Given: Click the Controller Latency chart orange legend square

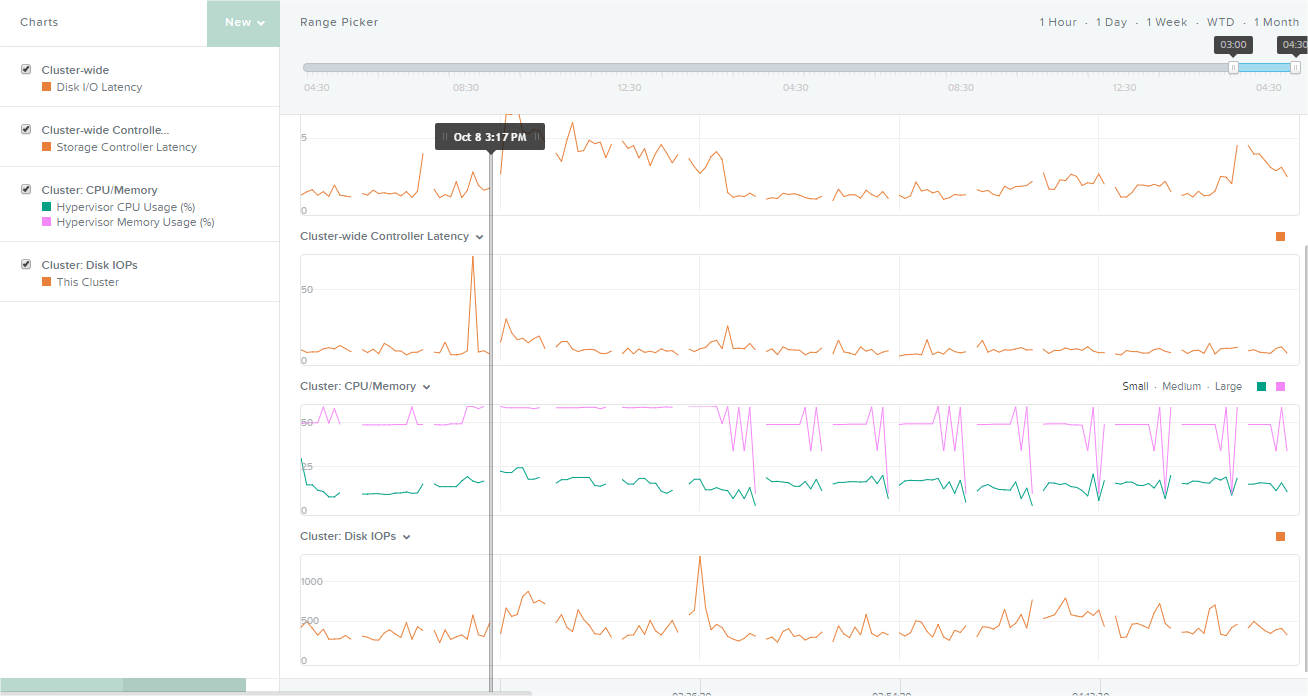Looking at the screenshot, I should [1280, 237].
